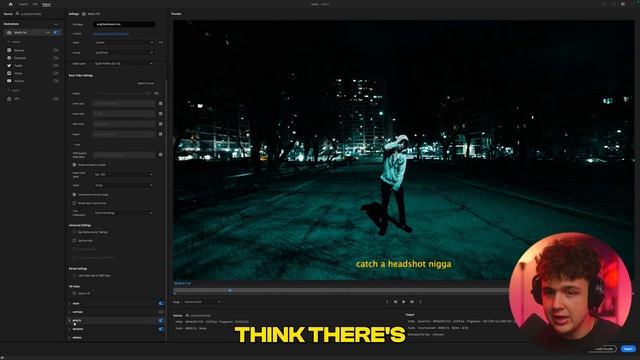Toggle the Optimize Stills checkbox
Viewport: 640px width, 360px height.
[74, 240]
